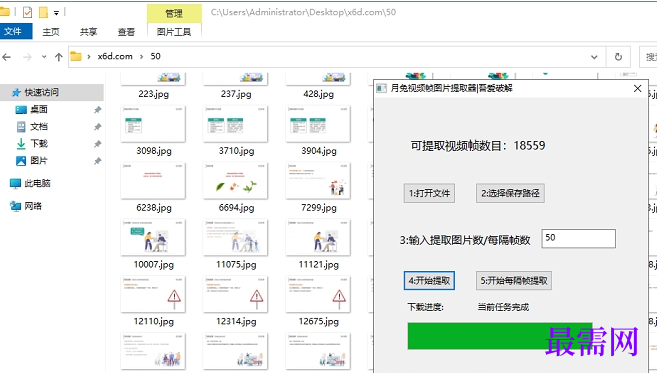Select the 6694.jpg thumbnail
Screen dimensions: 657x373
coord(235,181)
